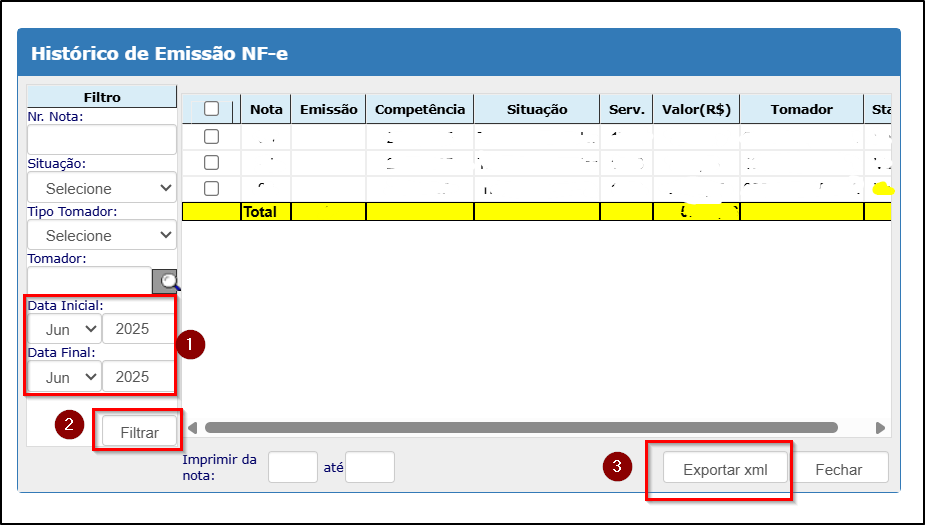Open the Data Inicial month dropdown

[x=65, y=329]
